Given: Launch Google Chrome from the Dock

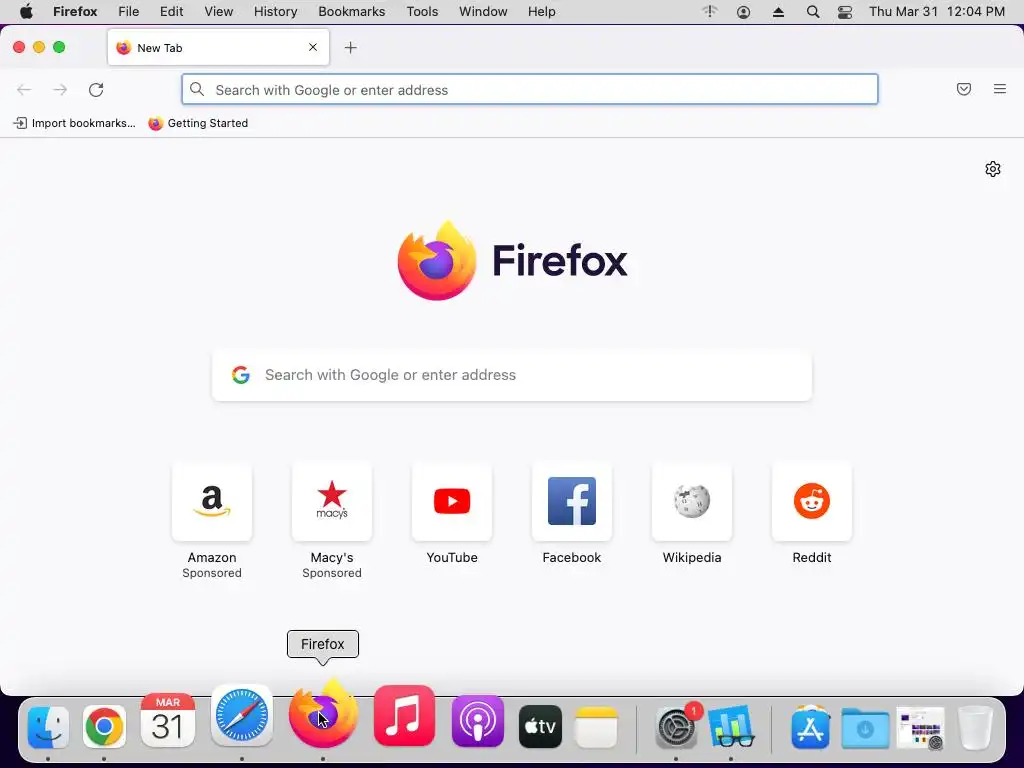Looking at the screenshot, I should (x=104, y=727).
